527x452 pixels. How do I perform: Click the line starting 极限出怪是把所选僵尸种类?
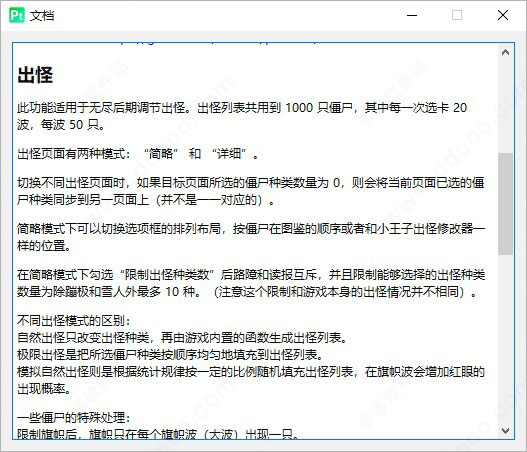point(170,355)
